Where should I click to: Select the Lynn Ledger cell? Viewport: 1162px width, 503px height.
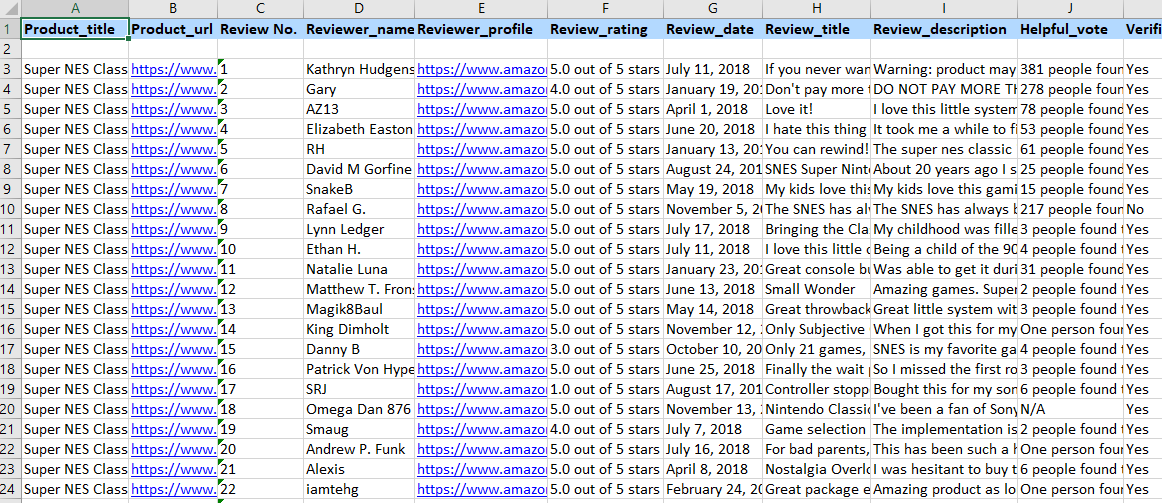tap(359, 229)
